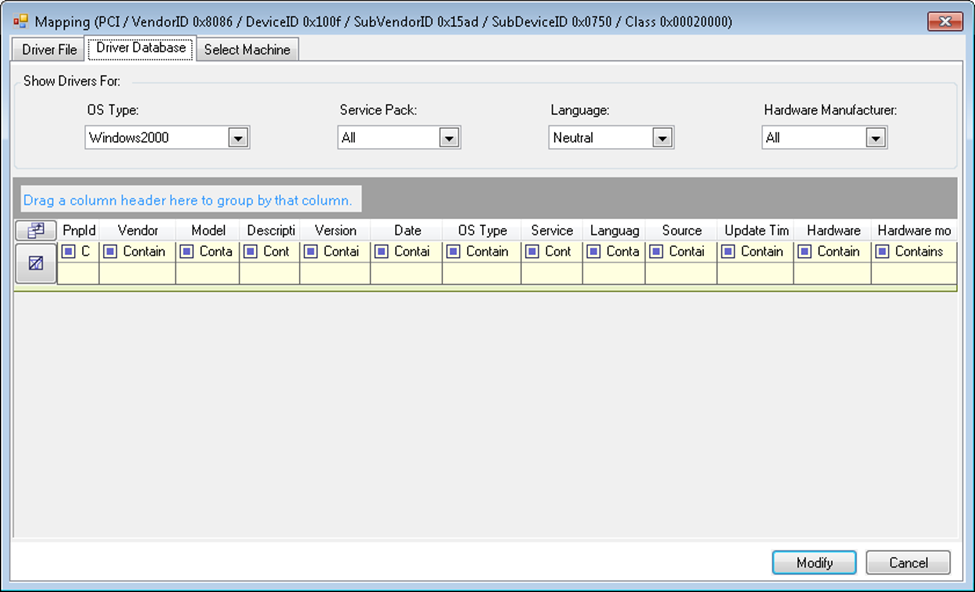Open the OS Type dropdown
The image size is (975, 592).
coord(238,138)
